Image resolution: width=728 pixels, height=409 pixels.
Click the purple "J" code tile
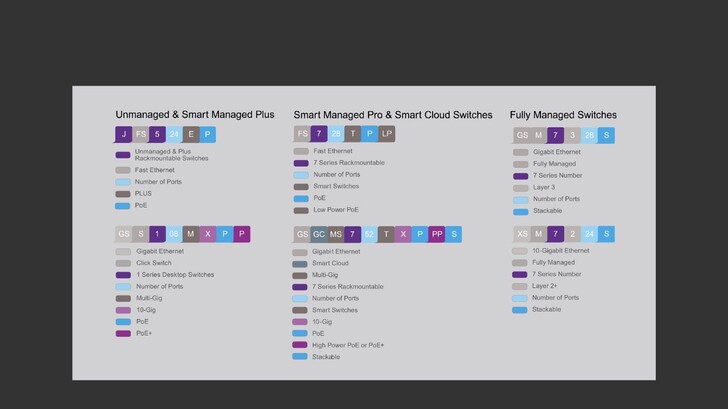pos(124,134)
